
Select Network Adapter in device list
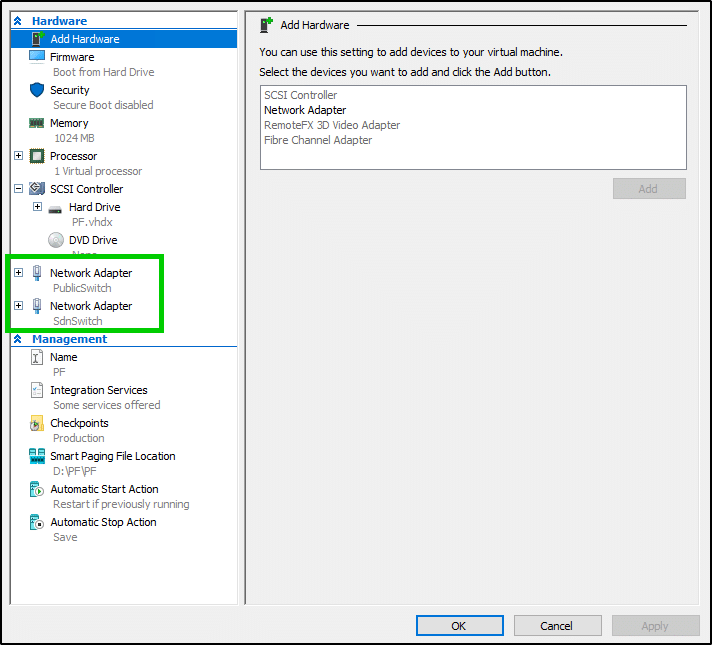tap(305, 111)
